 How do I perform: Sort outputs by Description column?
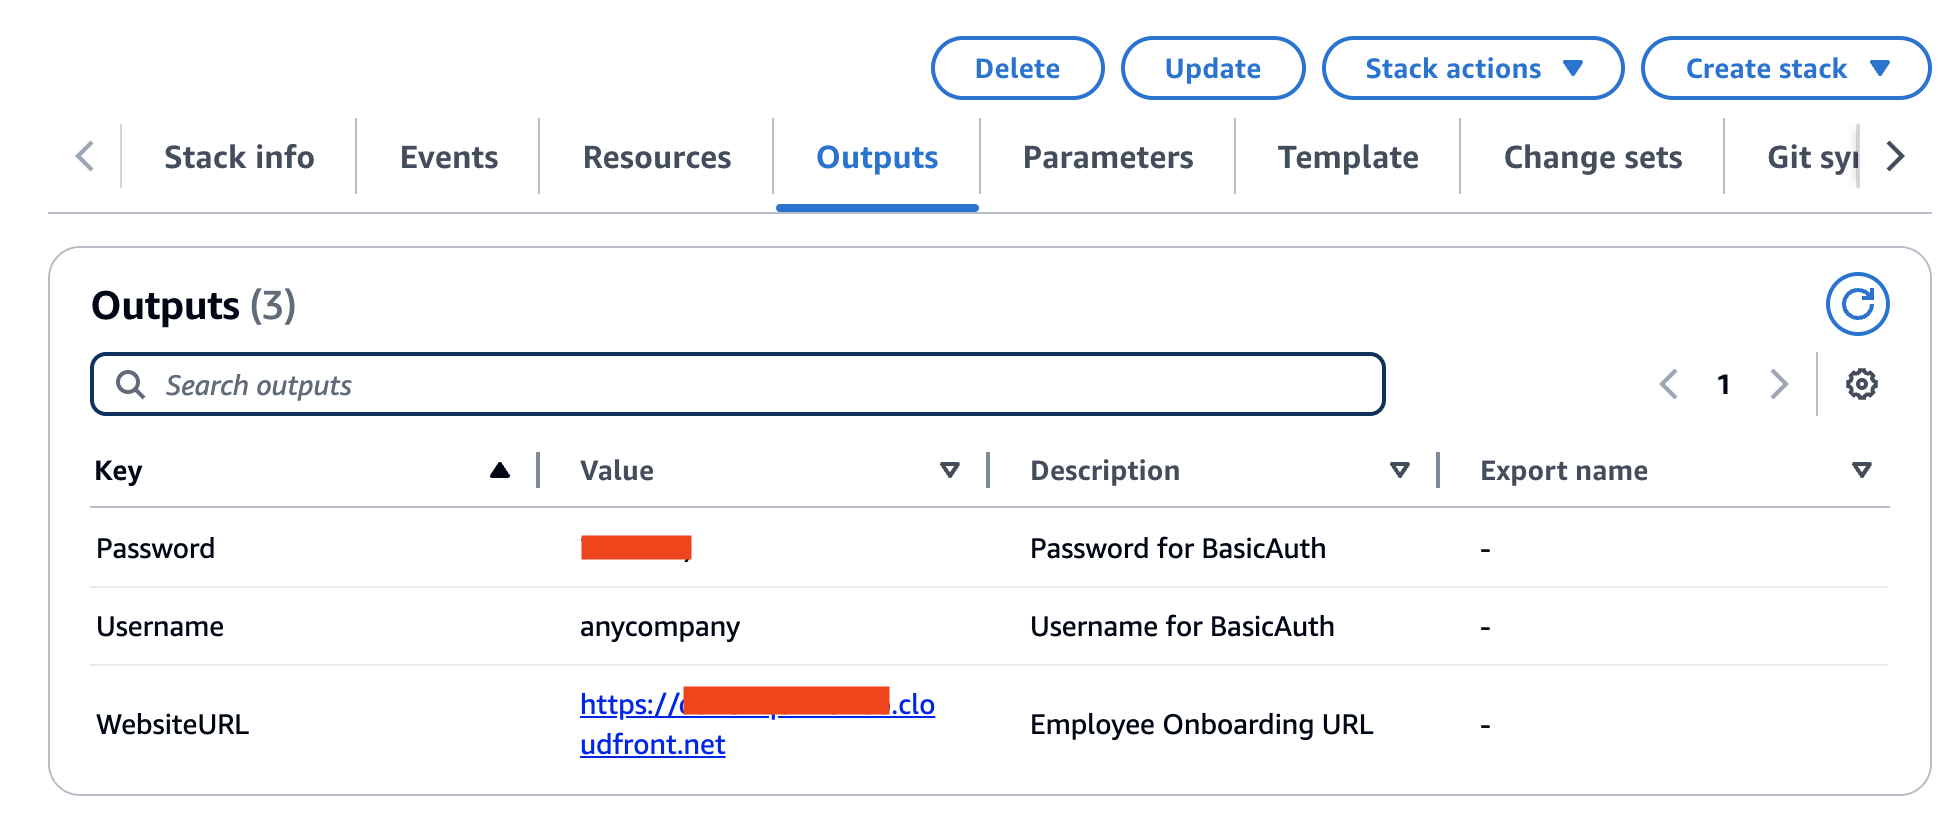click(x=1400, y=470)
